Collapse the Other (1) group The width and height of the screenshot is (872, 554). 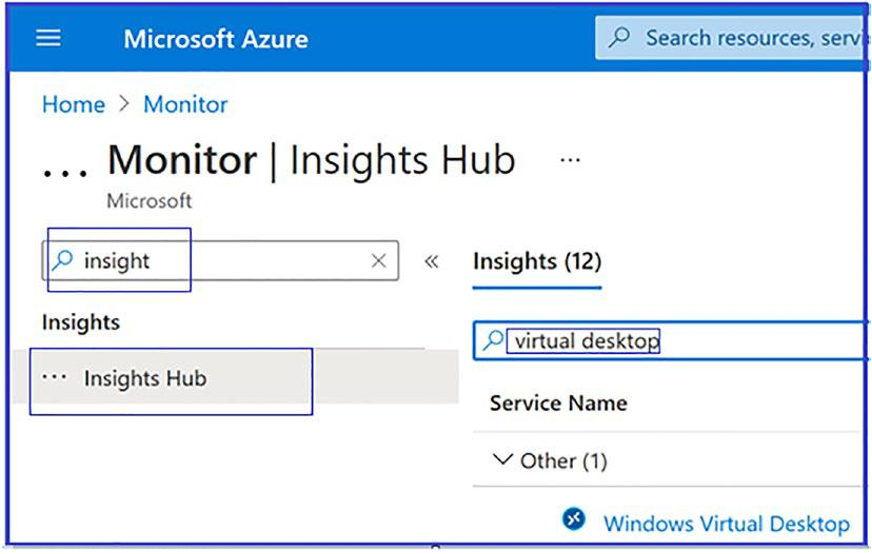[x=503, y=460]
